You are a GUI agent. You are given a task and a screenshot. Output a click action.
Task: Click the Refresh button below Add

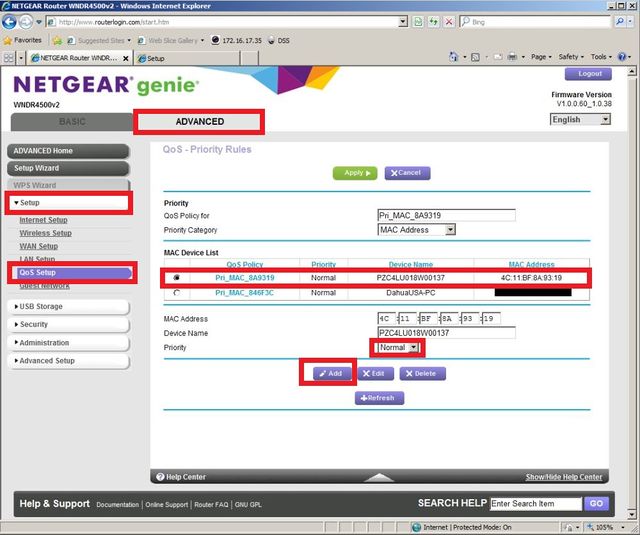(379, 398)
